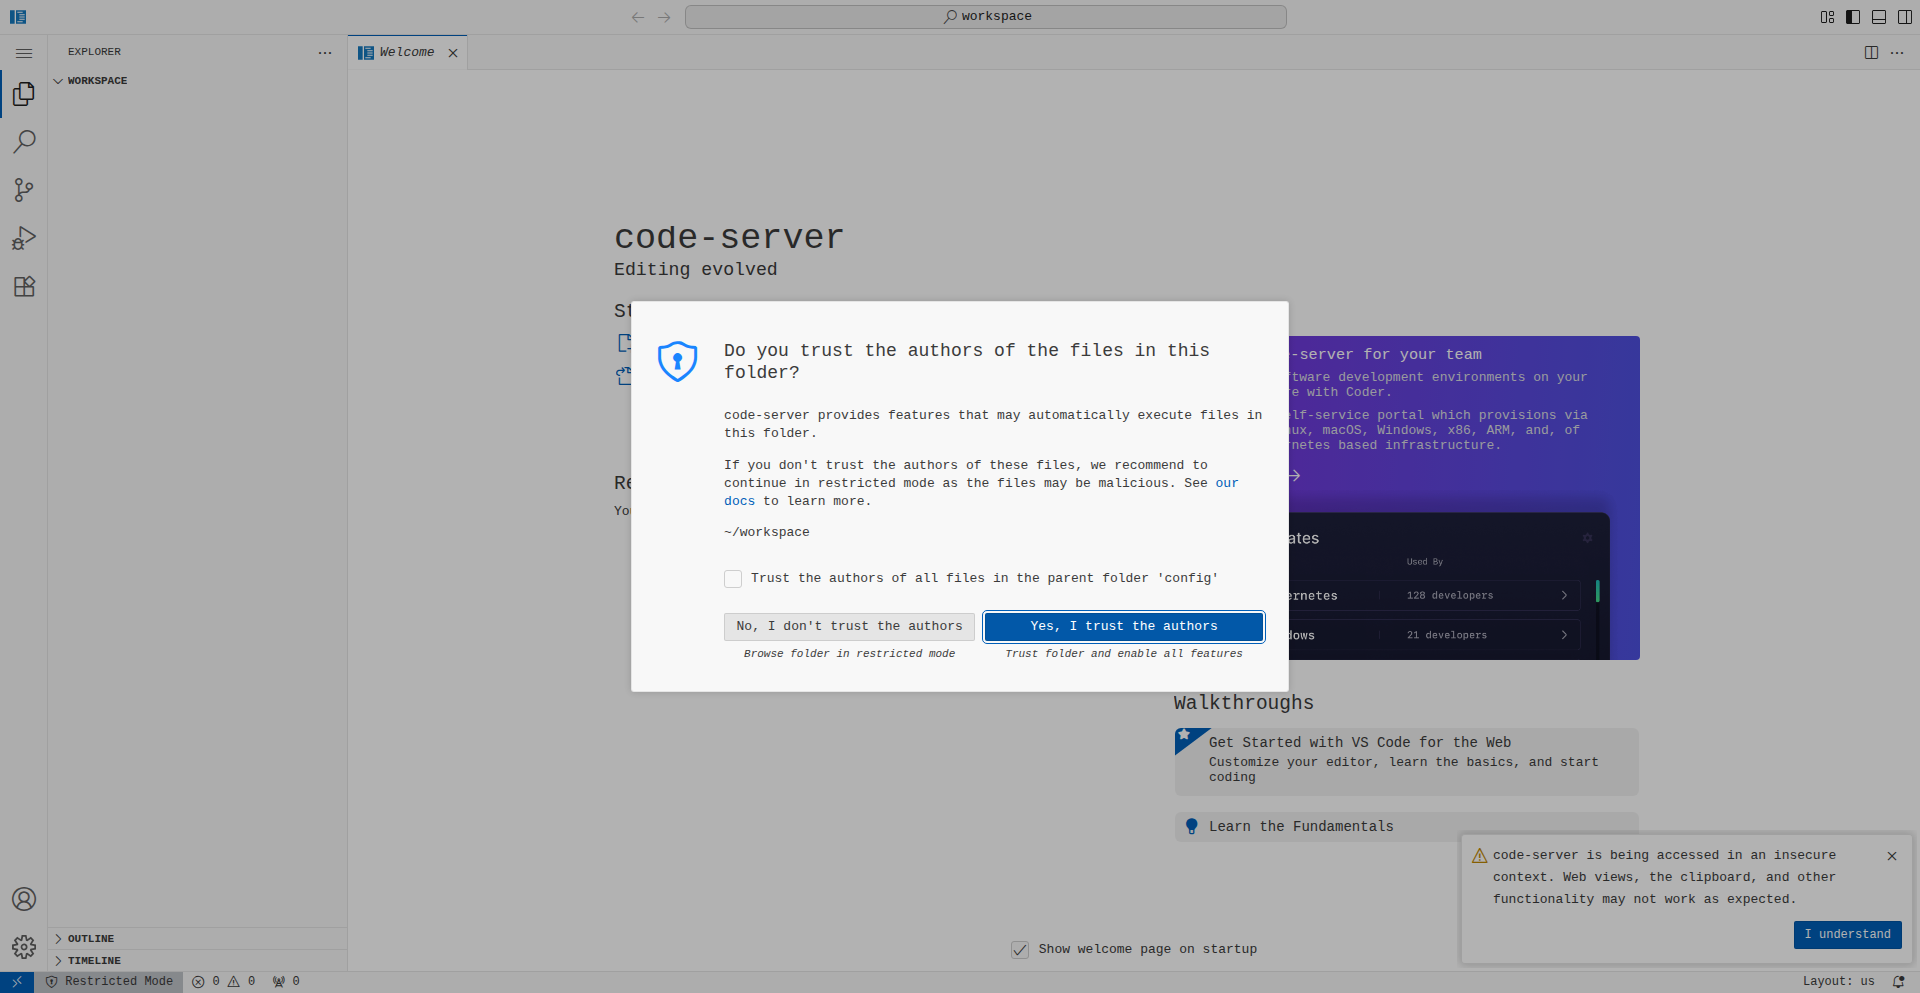Toggle the bottom panel layout icon
This screenshot has width=1920, height=993.
(x=1879, y=17)
